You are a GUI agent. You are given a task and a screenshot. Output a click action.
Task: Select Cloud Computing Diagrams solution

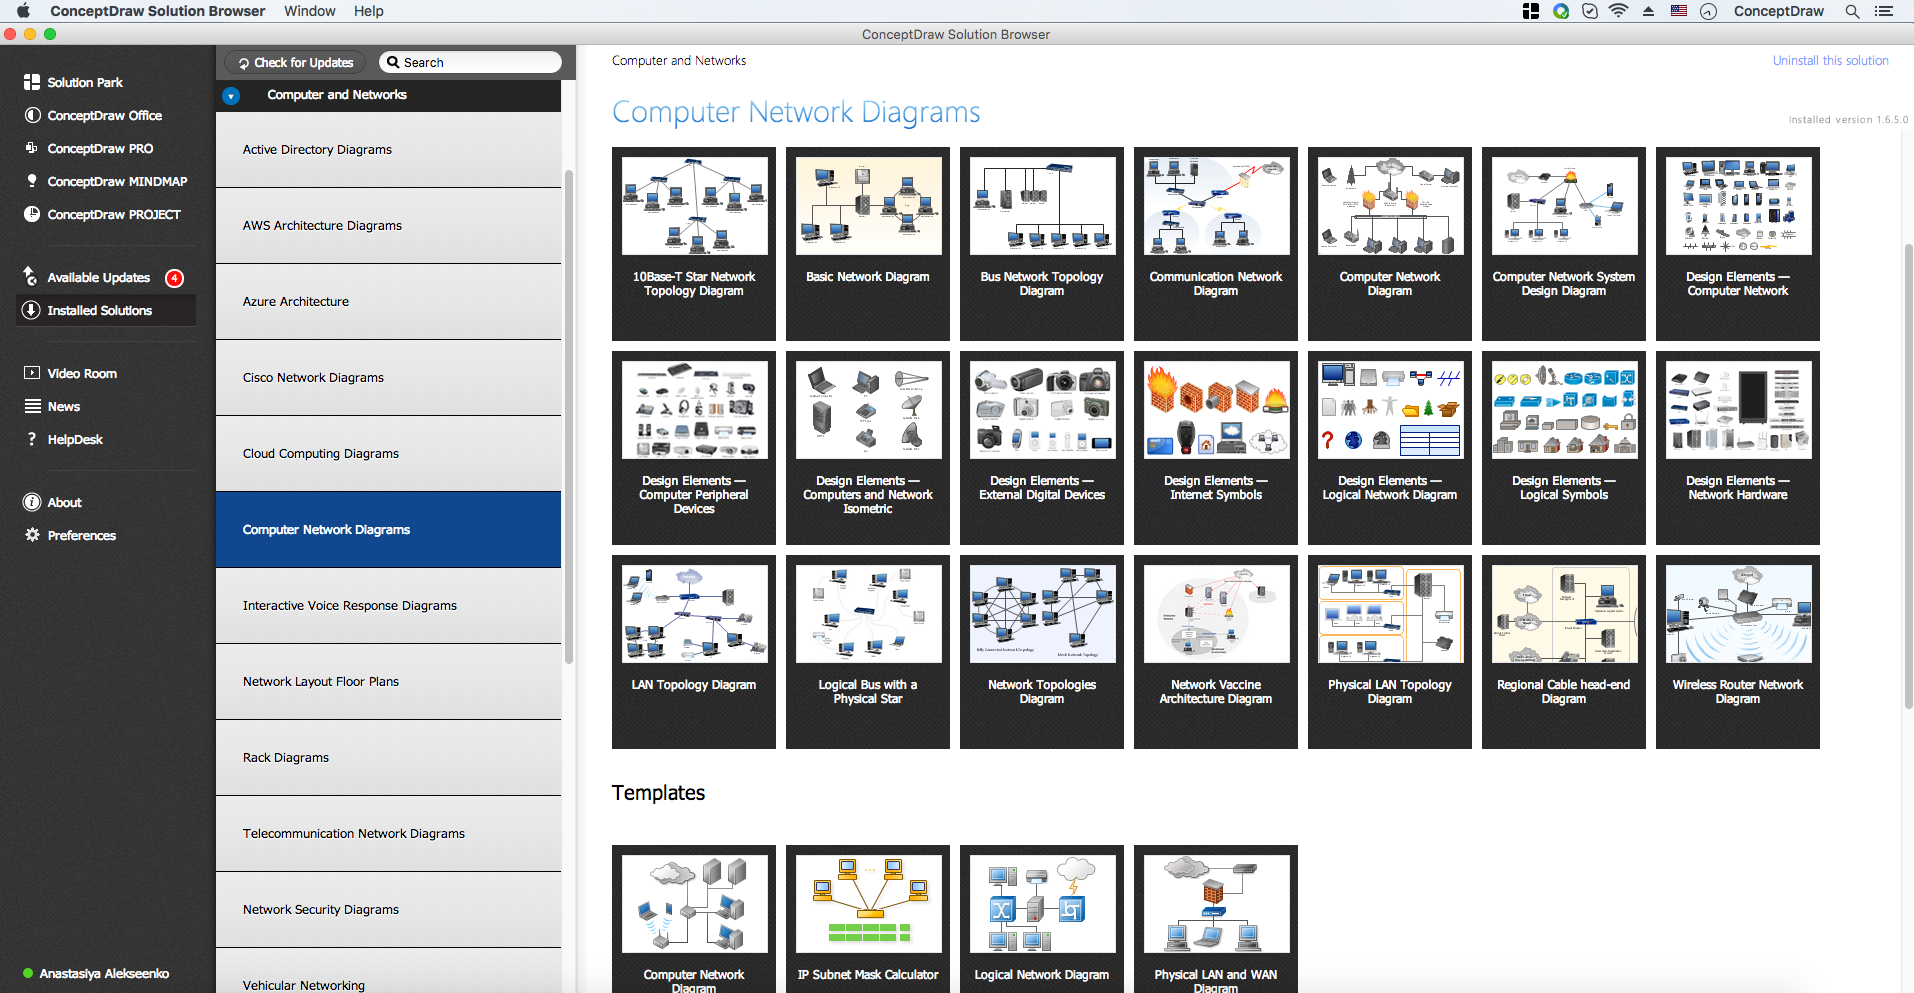(x=388, y=454)
